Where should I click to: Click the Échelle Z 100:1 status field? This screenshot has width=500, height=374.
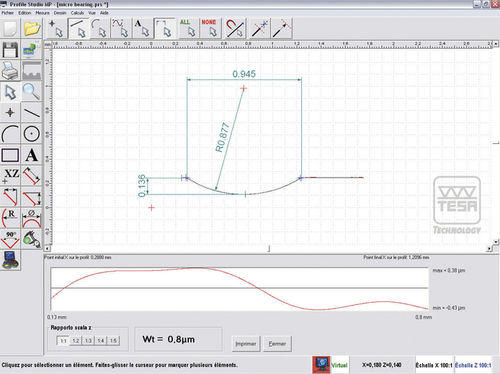tap(473, 365)
